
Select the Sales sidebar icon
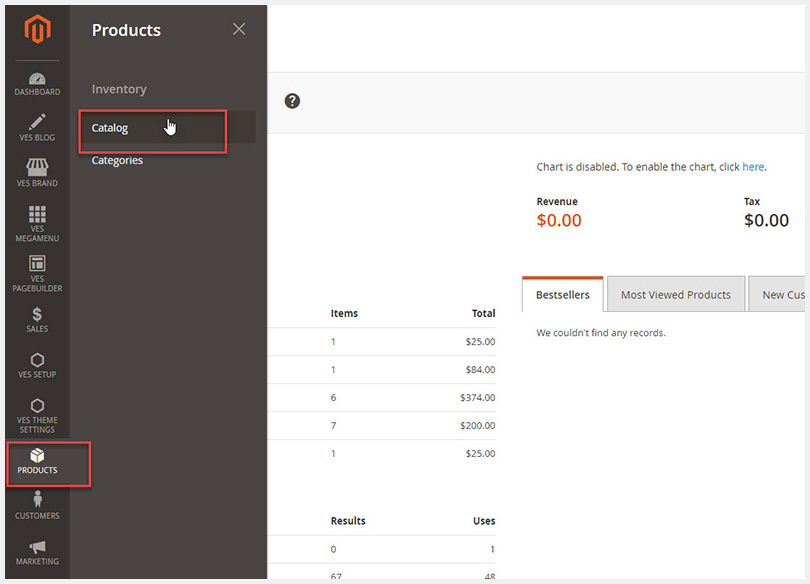pos(36,320)
